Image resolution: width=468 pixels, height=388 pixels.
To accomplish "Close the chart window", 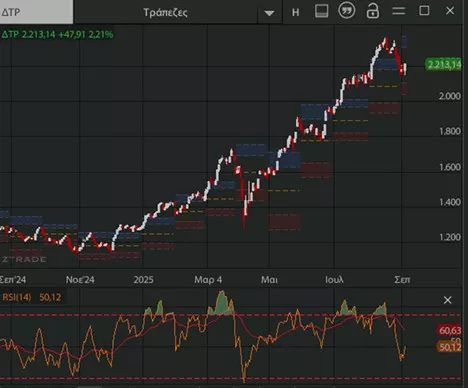I will [450, 11].
